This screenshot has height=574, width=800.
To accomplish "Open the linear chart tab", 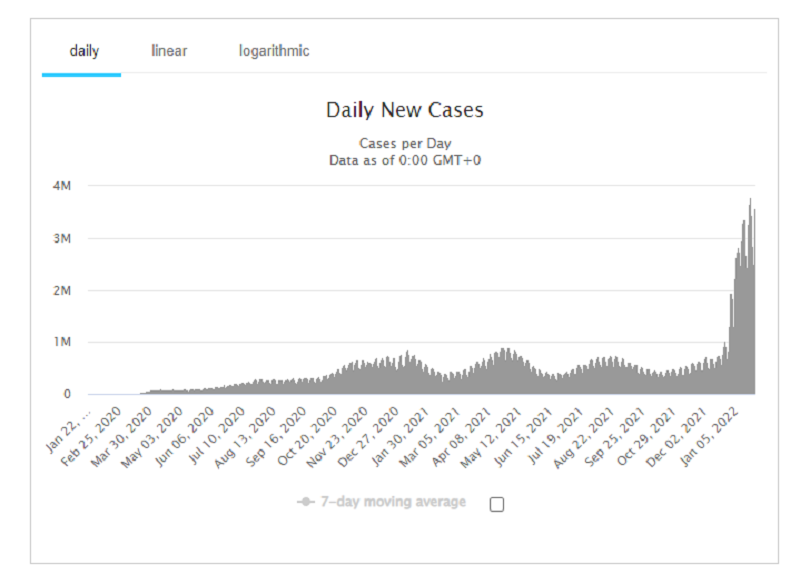I will (x=169, y=51).
